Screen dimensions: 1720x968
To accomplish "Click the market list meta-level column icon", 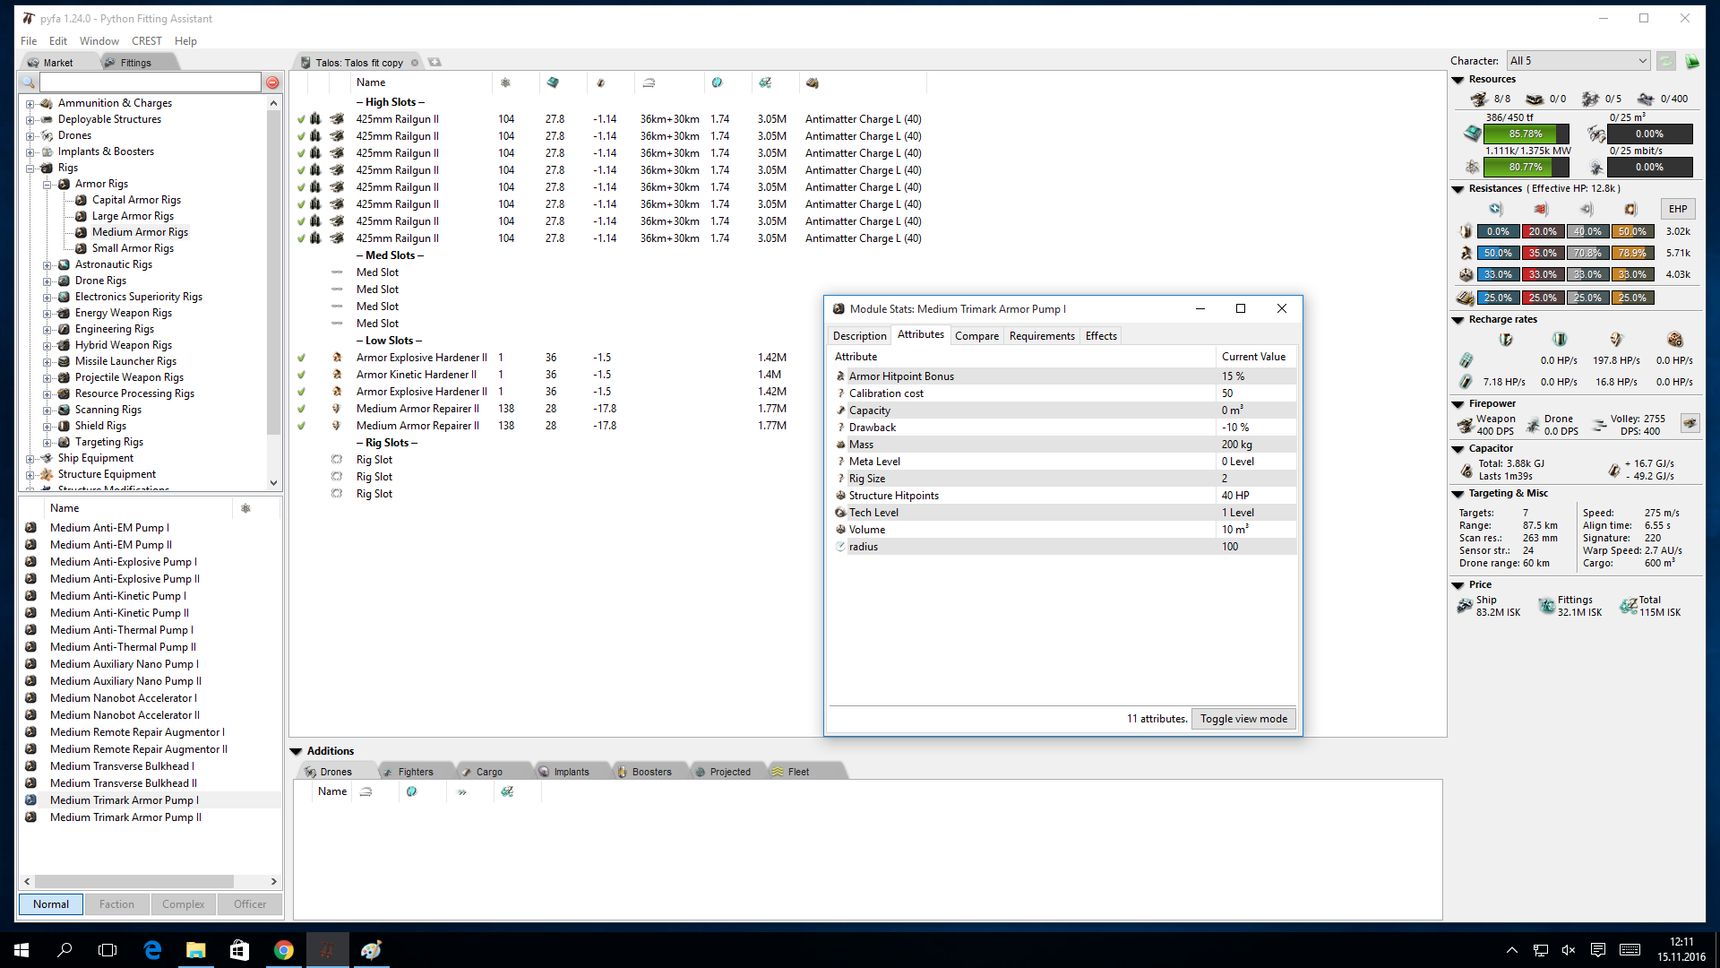I will click(245, 508).
